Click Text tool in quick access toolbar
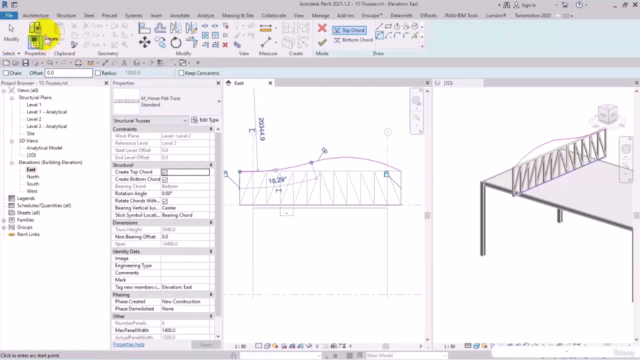The width and height of the screenshot is (640, 360). click(x=124, y=63)
